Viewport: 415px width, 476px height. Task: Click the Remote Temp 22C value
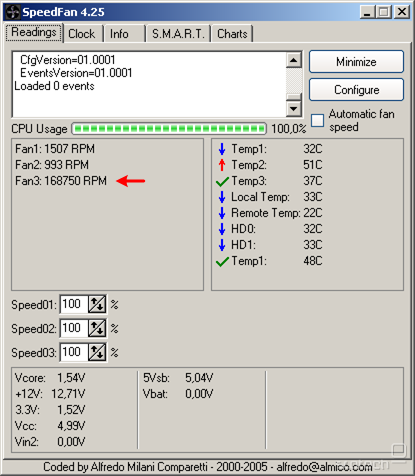pyautogui.click(x=313, y=213)
